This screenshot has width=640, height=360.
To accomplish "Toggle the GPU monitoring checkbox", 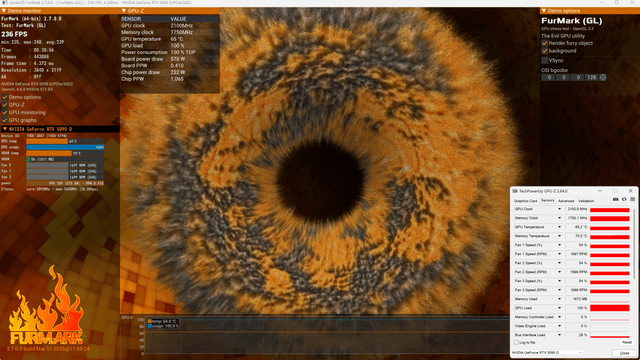I will [x=5, y=112].
